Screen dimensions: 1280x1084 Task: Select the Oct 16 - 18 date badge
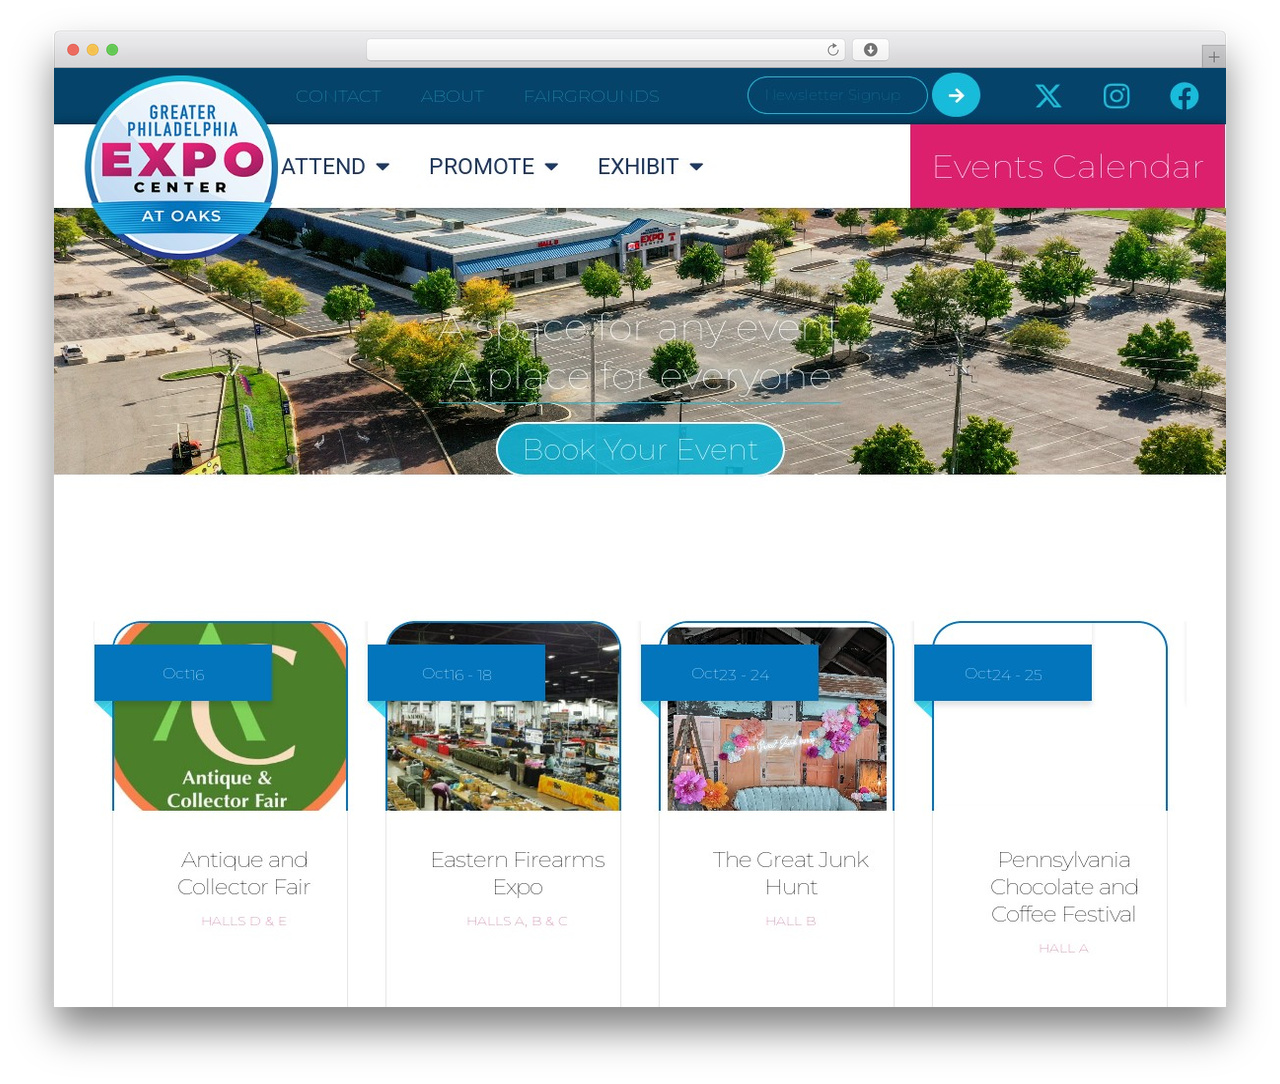[x=456, y=673]
